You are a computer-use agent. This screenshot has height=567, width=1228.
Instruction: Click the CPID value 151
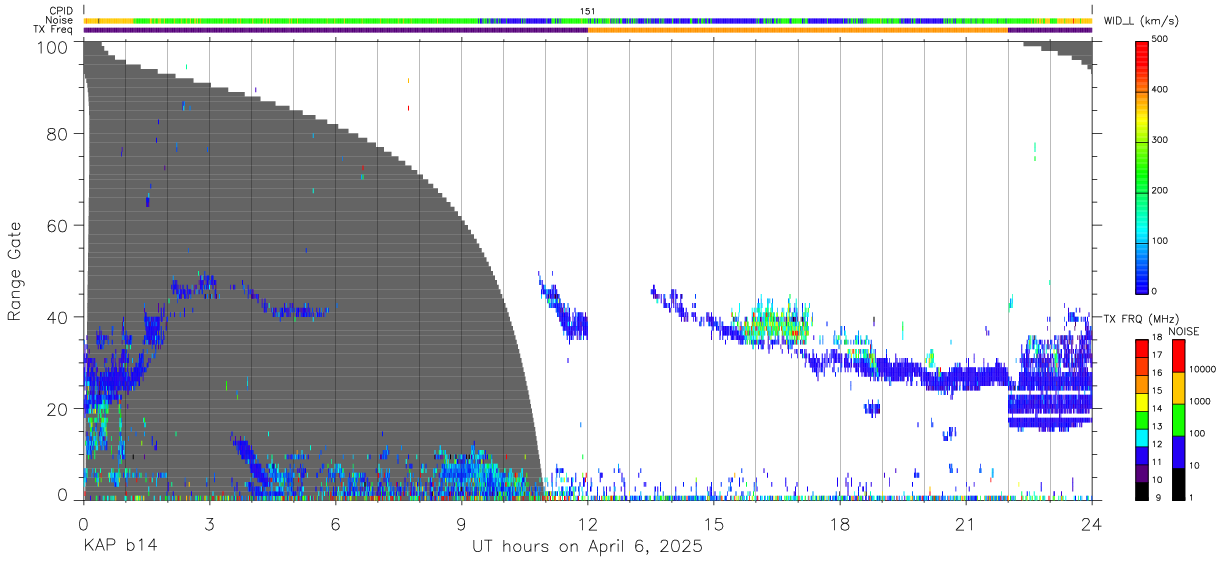coord(588,11)
